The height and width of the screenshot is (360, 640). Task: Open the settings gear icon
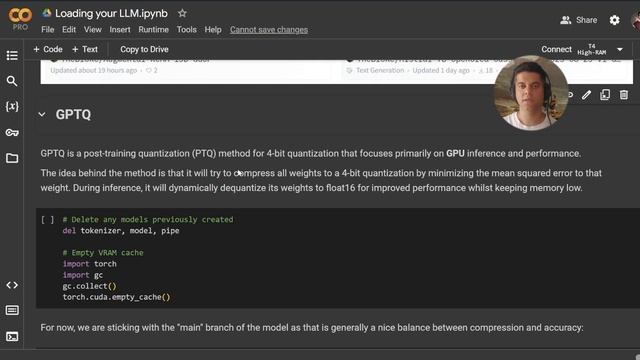pyautogui.click(x=614, y=20)
